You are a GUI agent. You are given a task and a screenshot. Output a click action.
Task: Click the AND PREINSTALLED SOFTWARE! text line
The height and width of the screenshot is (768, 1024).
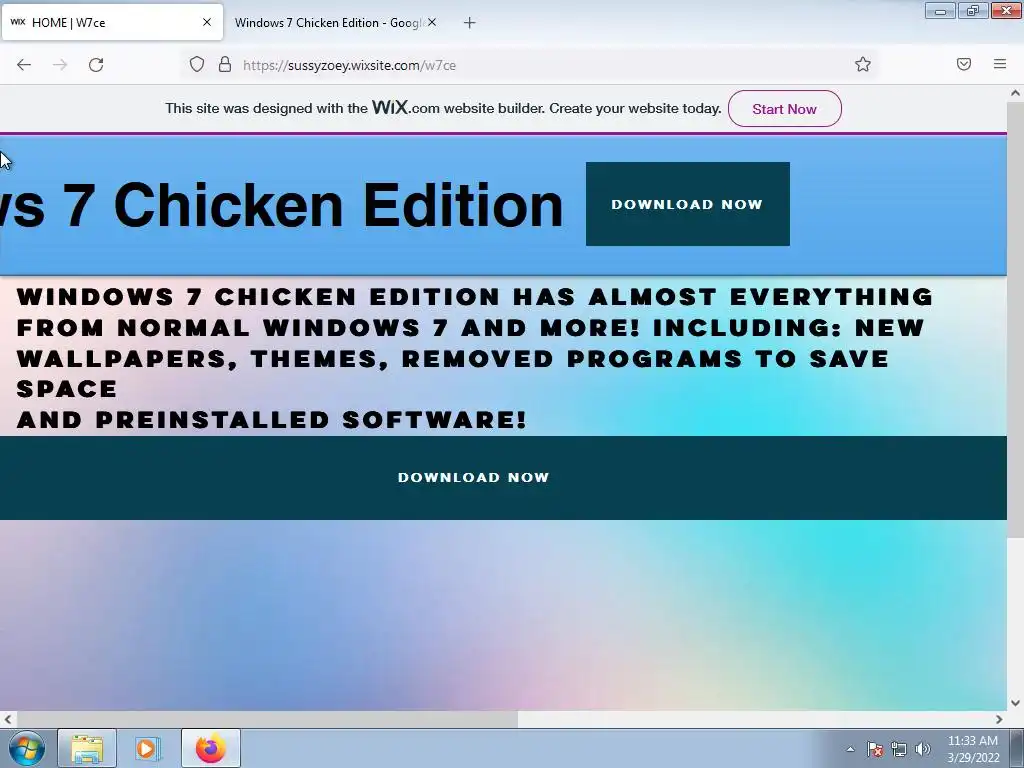[x=272, y=419]
